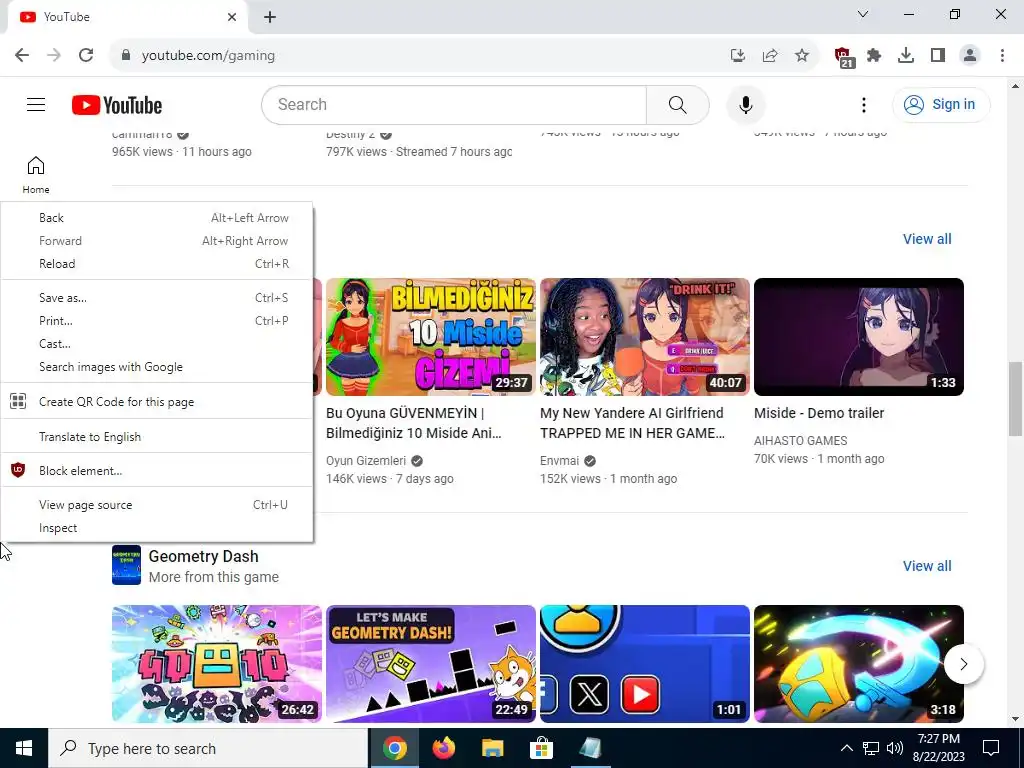Click the taskbar search box
The height and width of the screenshot is (768, 1024).
click(x=208, y=748)
